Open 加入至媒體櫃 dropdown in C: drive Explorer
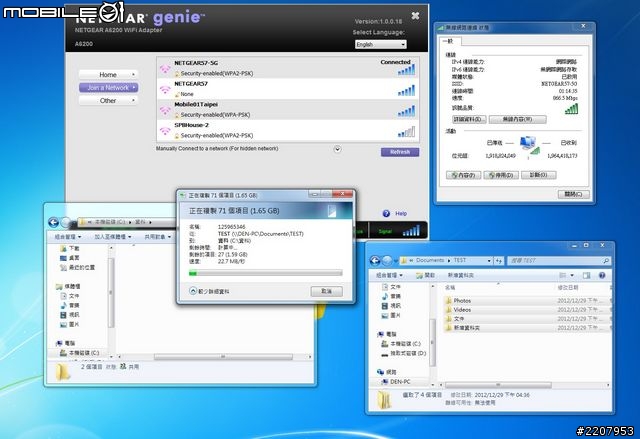Screen dimensions: 640x439 [113, 237]
